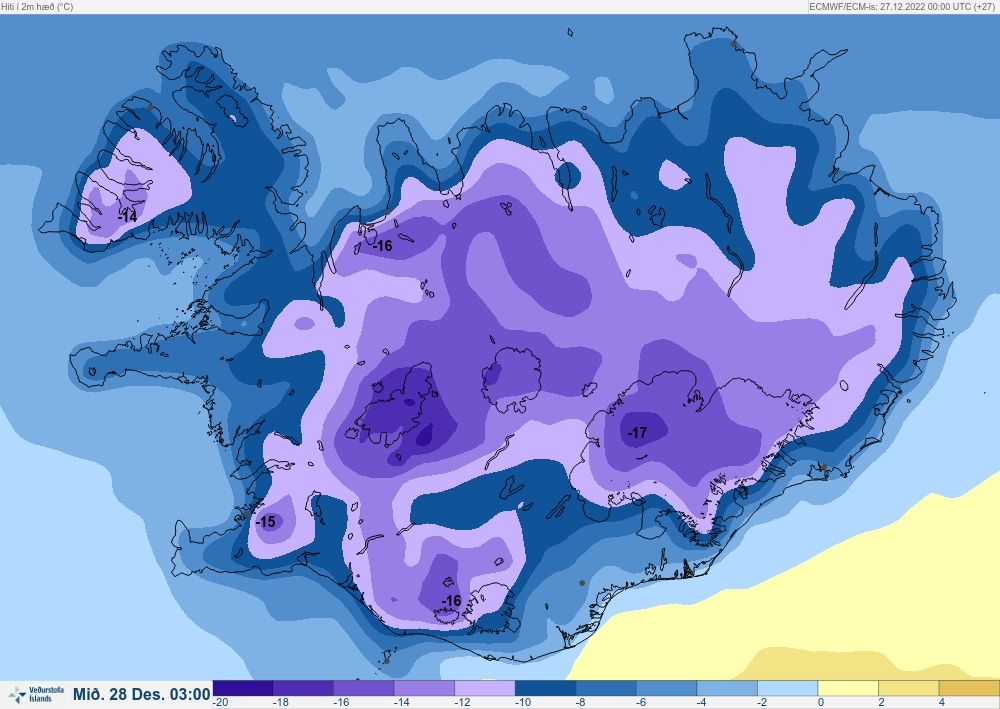The image size is (1000, 709).
Task: Click the -14 temperature label in the Westfjords
Action: point(128,217)
